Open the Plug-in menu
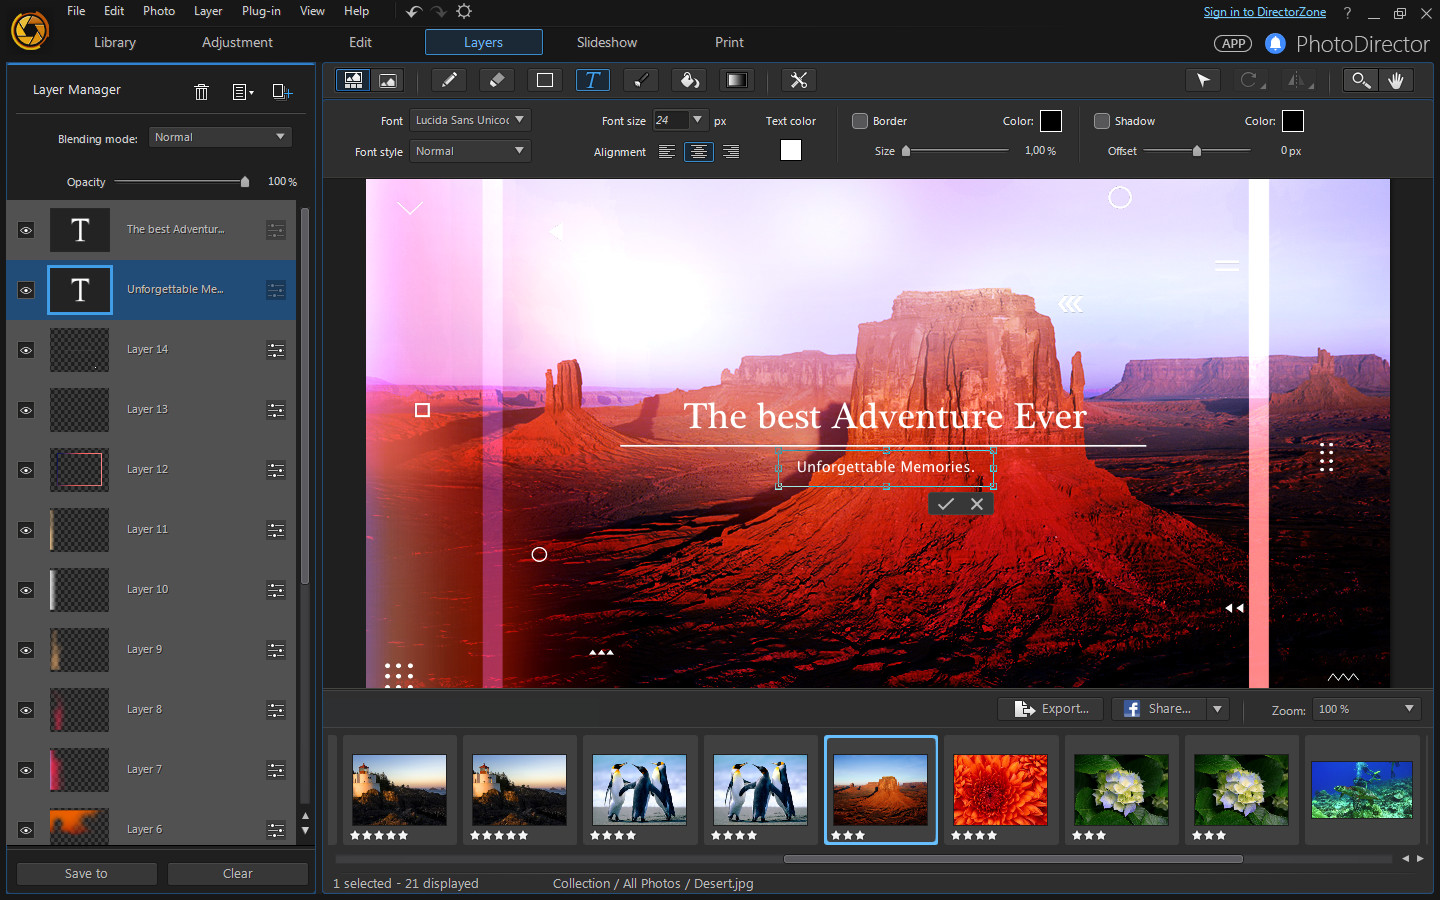This screenshot has width=1440, height=900. [261, 11]
